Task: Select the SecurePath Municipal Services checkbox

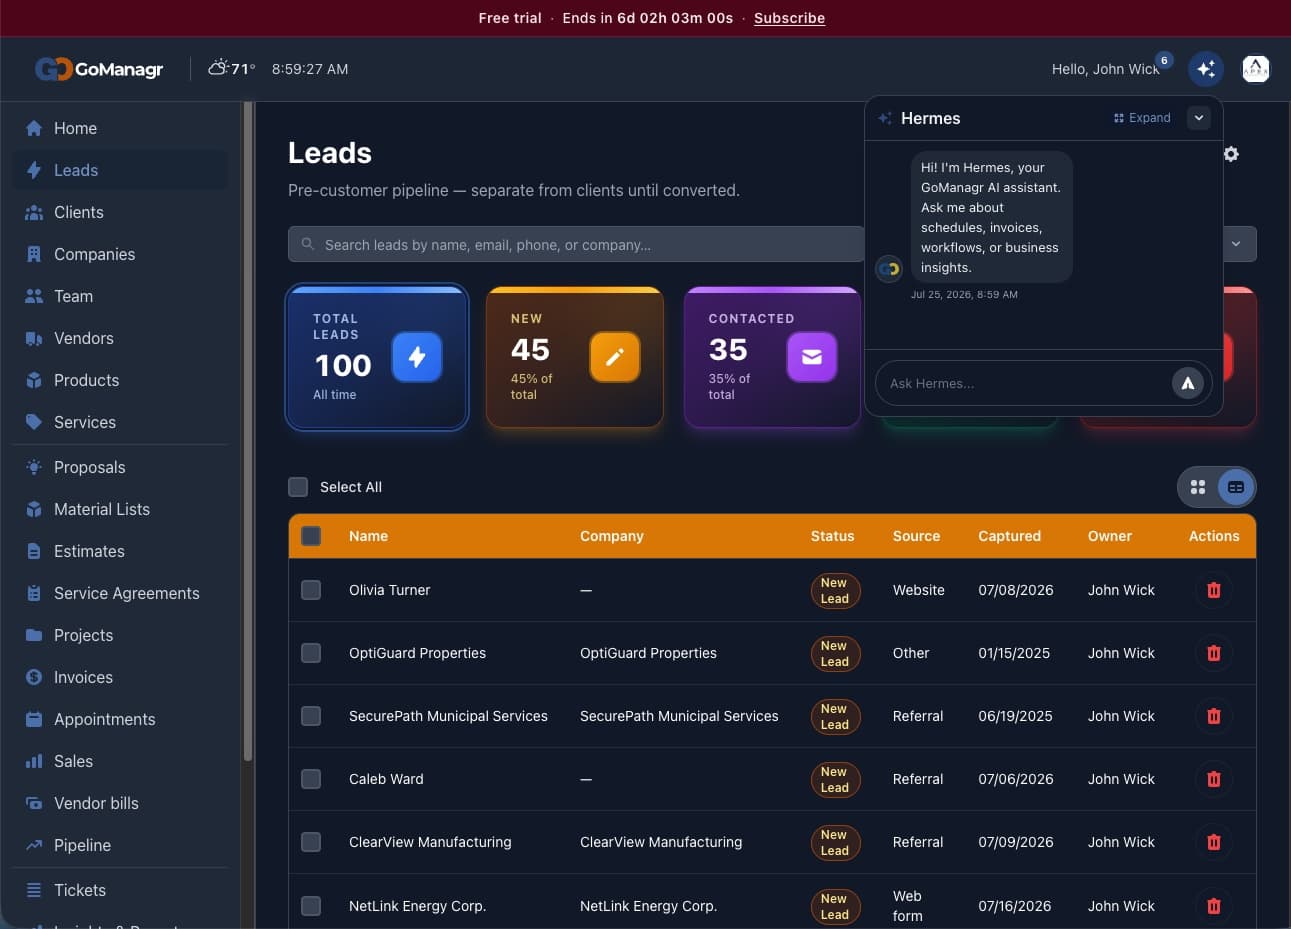Action: click(311, 716)
